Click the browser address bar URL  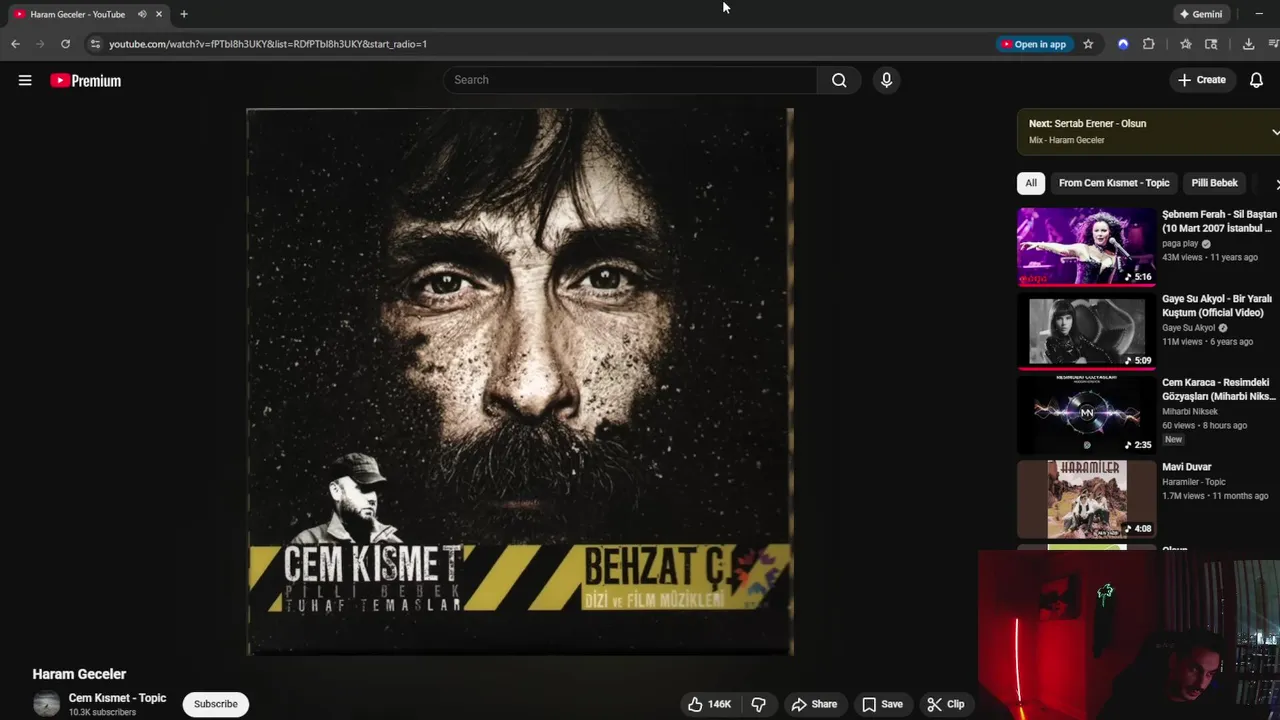[x=268, y=44]
